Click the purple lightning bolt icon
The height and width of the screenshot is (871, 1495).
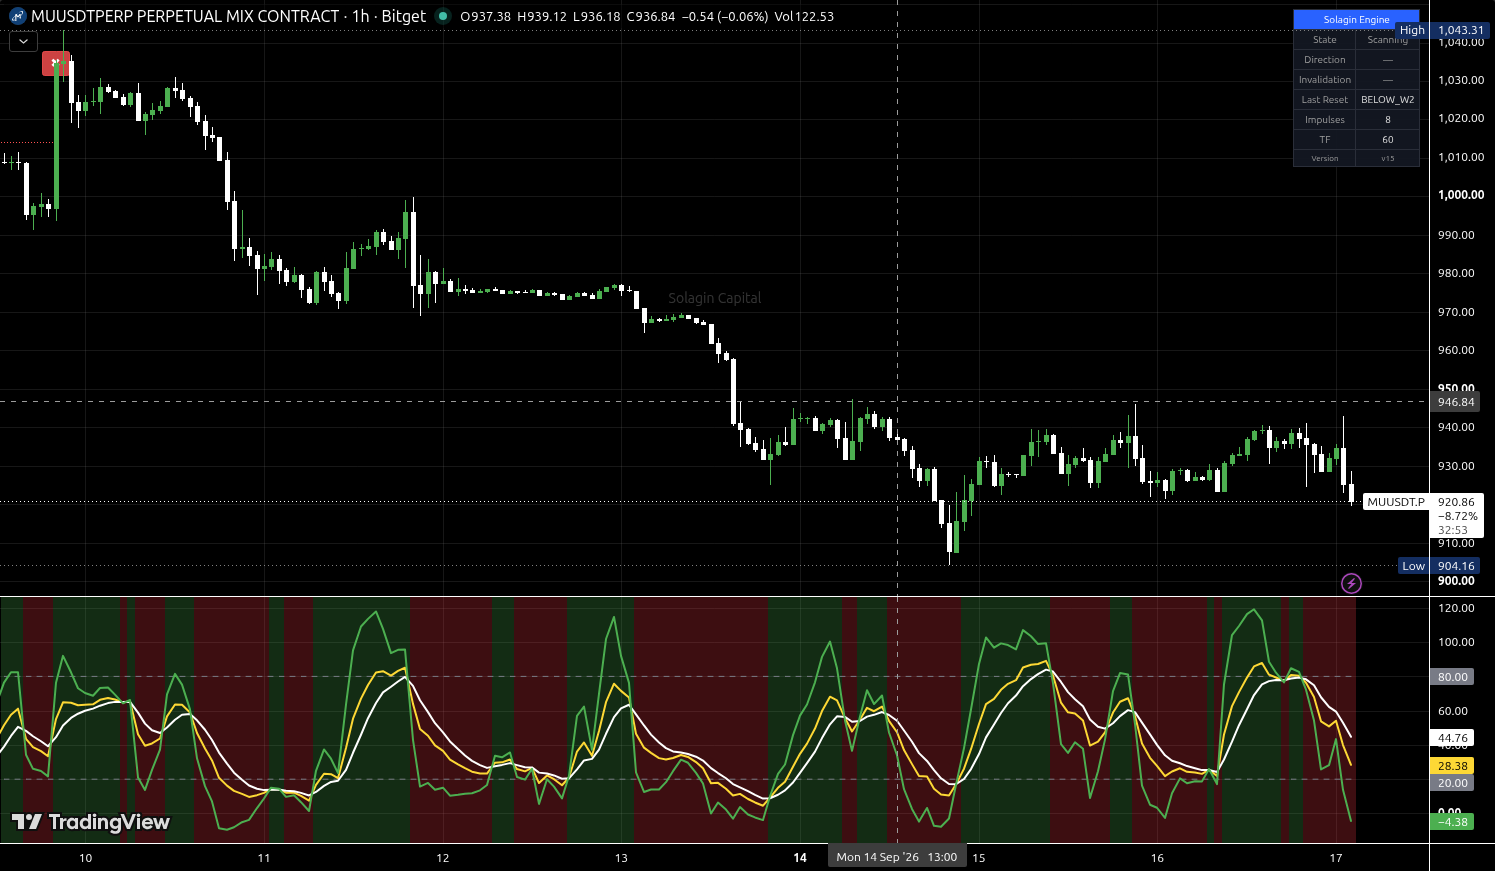click(1351, 583)
